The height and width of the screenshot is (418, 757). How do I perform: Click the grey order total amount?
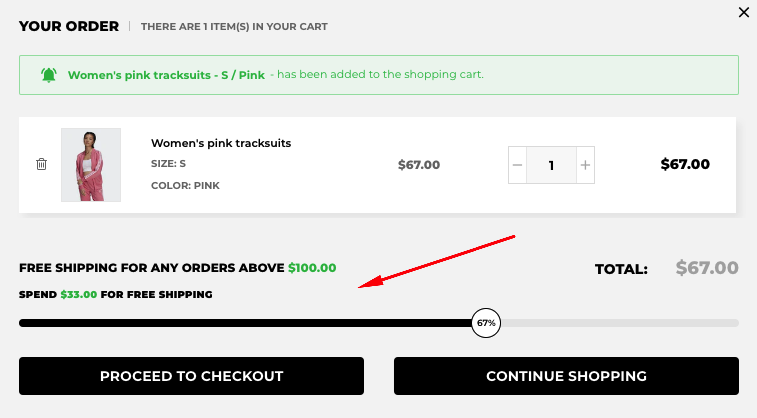point(707,268)
